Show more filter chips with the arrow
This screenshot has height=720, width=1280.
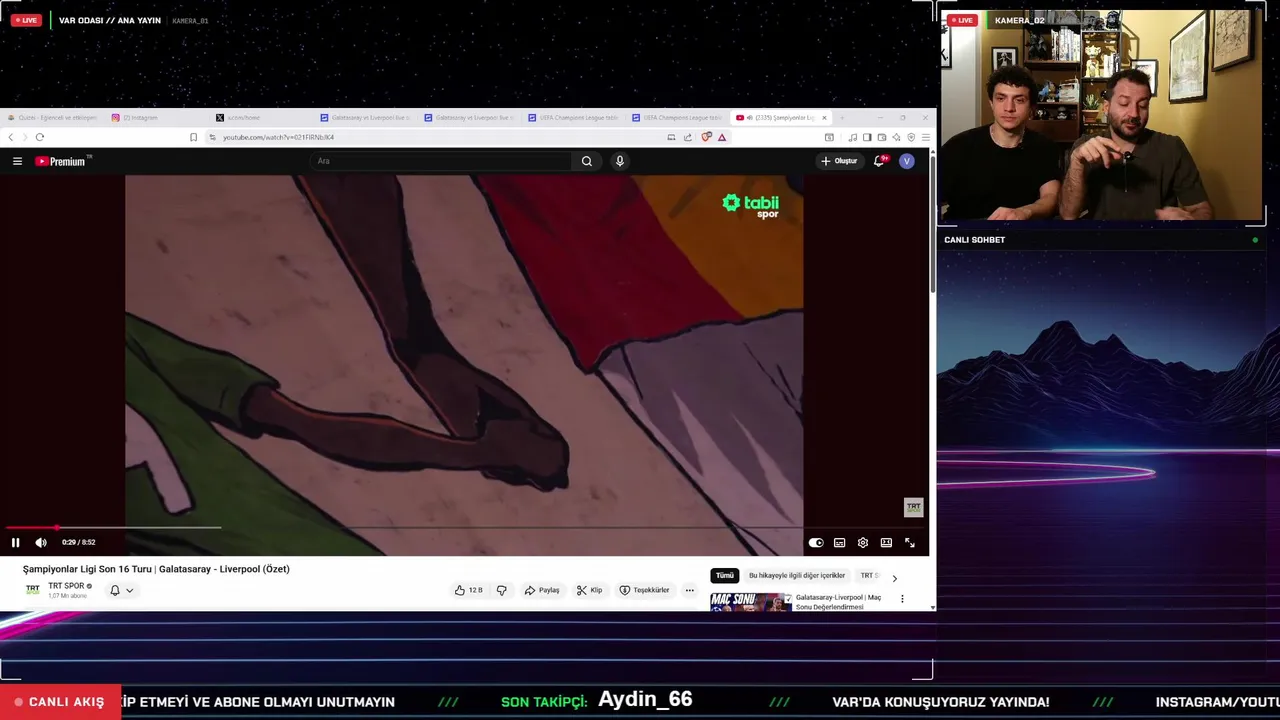895,577
